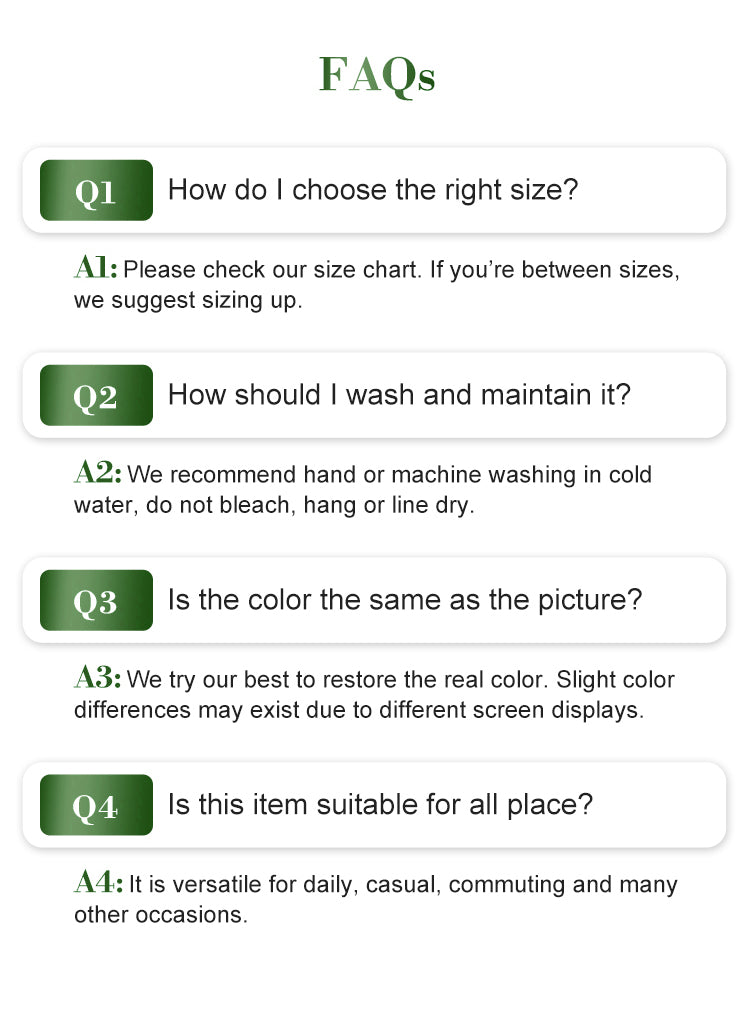The image size is (750, 1015).
Task: Click the green Q4 badge
Action: pos(96,805)
